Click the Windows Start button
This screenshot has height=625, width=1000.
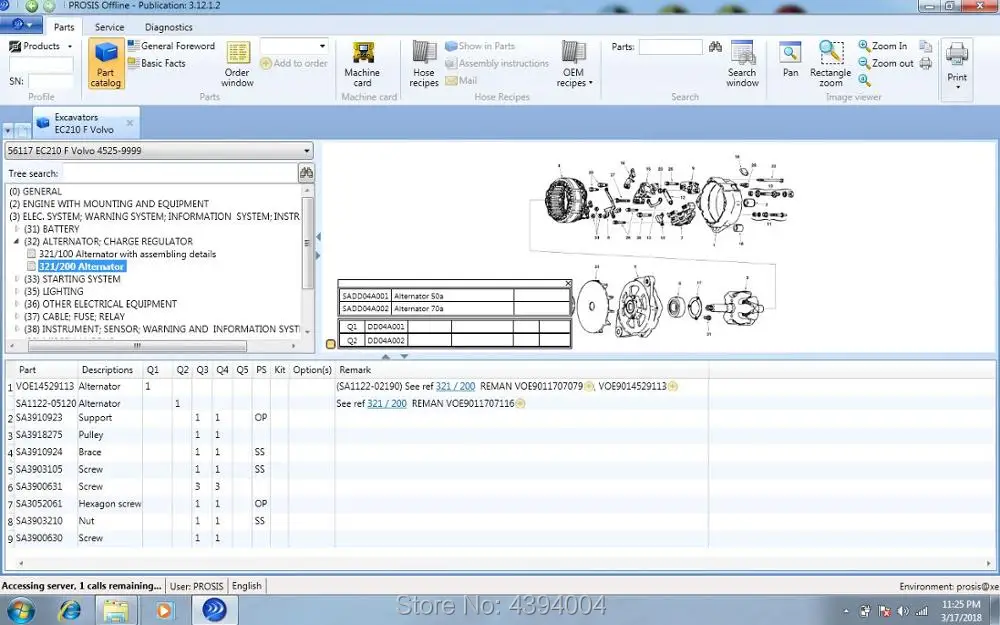(21, 610)
